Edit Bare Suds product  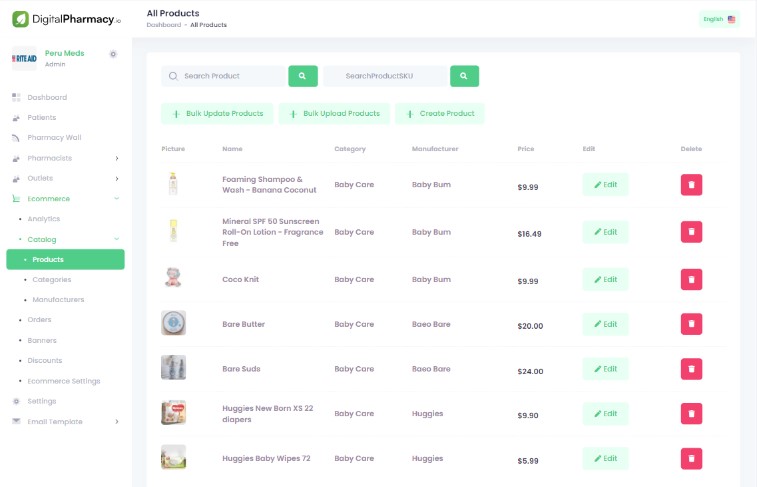click(x=605, y=369)
